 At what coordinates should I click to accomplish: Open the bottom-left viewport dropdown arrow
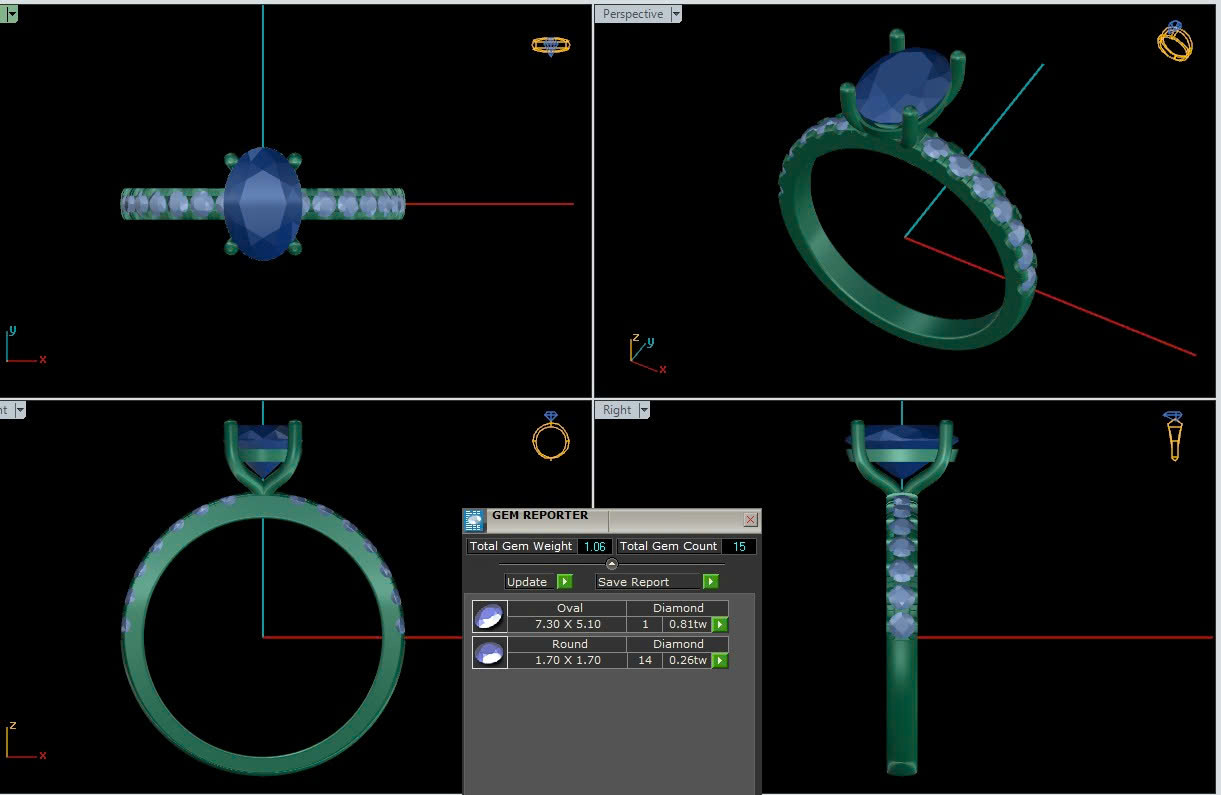point(19,410)
